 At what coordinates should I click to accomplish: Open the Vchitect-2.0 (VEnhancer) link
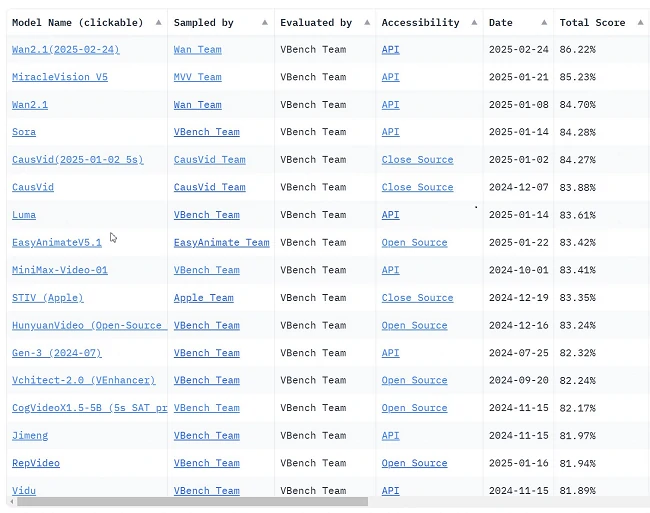click(83, 381)
